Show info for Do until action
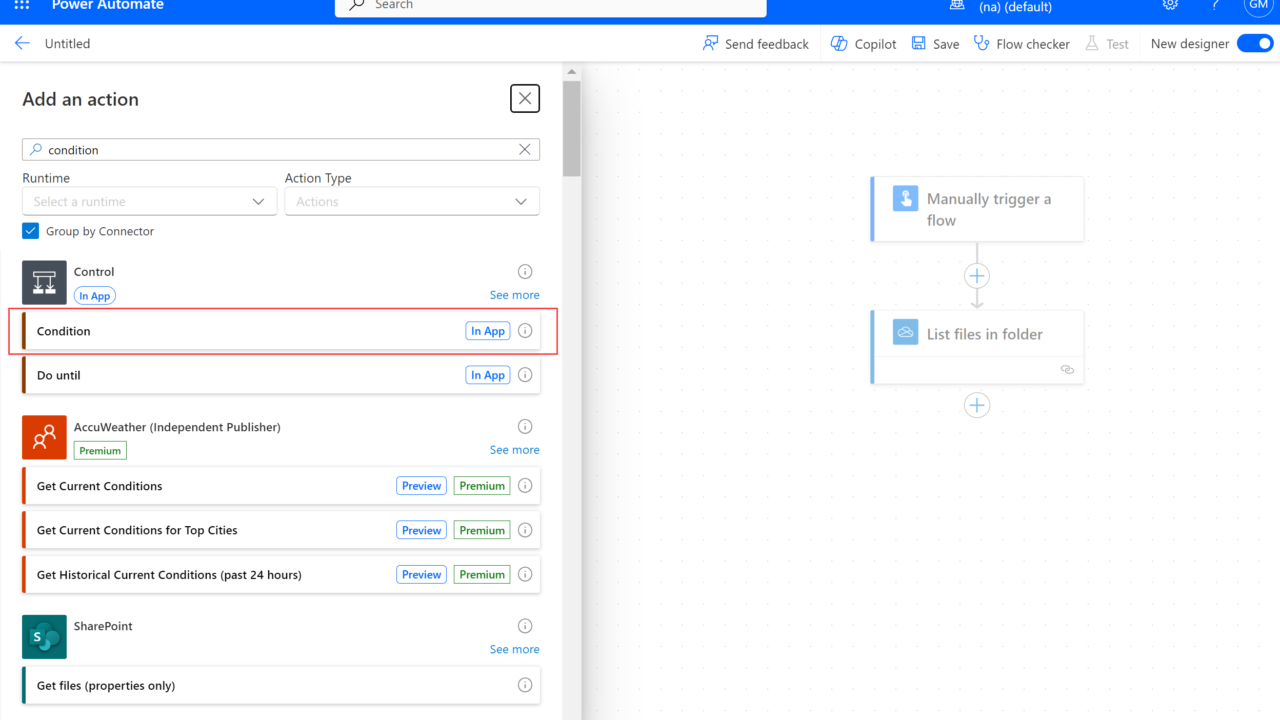 click(x=525, y=375)
